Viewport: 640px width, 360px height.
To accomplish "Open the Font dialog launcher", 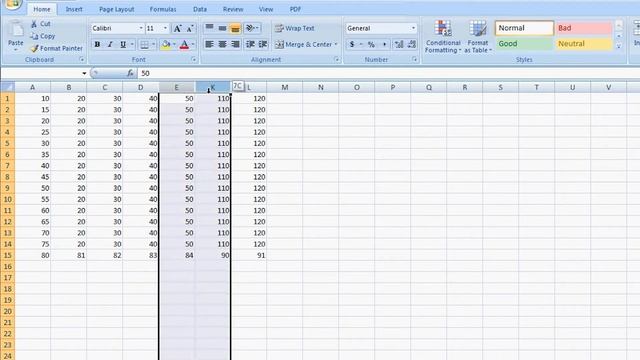I will [x=193, y=60].
